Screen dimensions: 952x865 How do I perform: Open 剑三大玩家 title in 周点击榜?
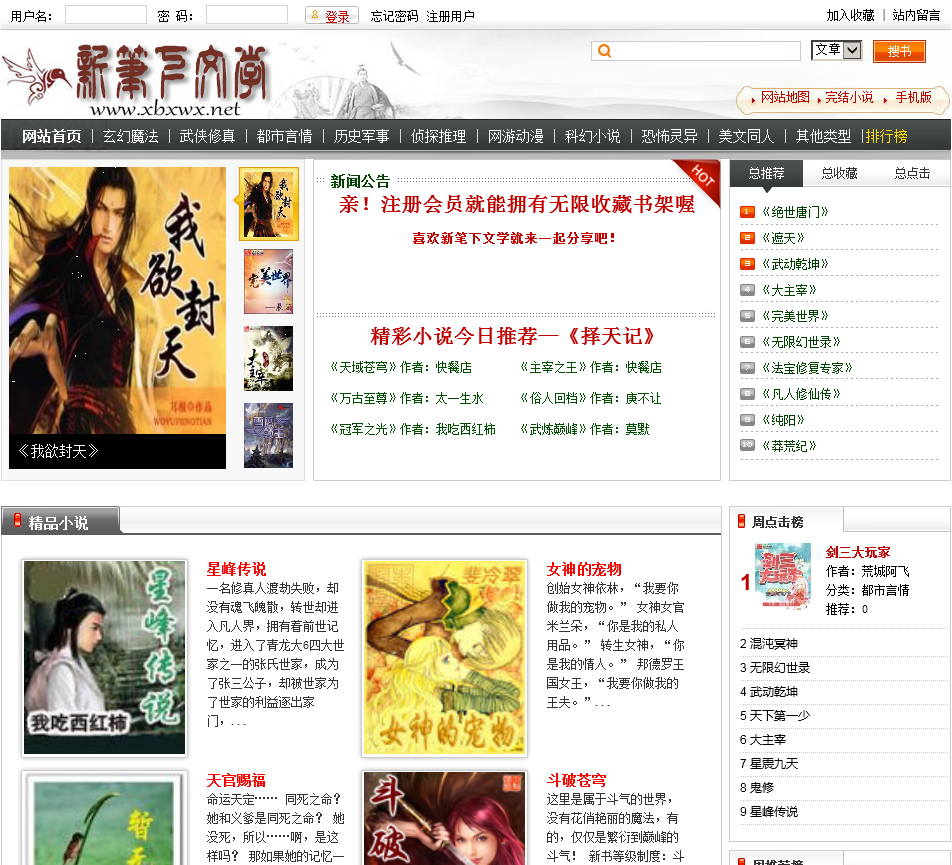point(857,552)
